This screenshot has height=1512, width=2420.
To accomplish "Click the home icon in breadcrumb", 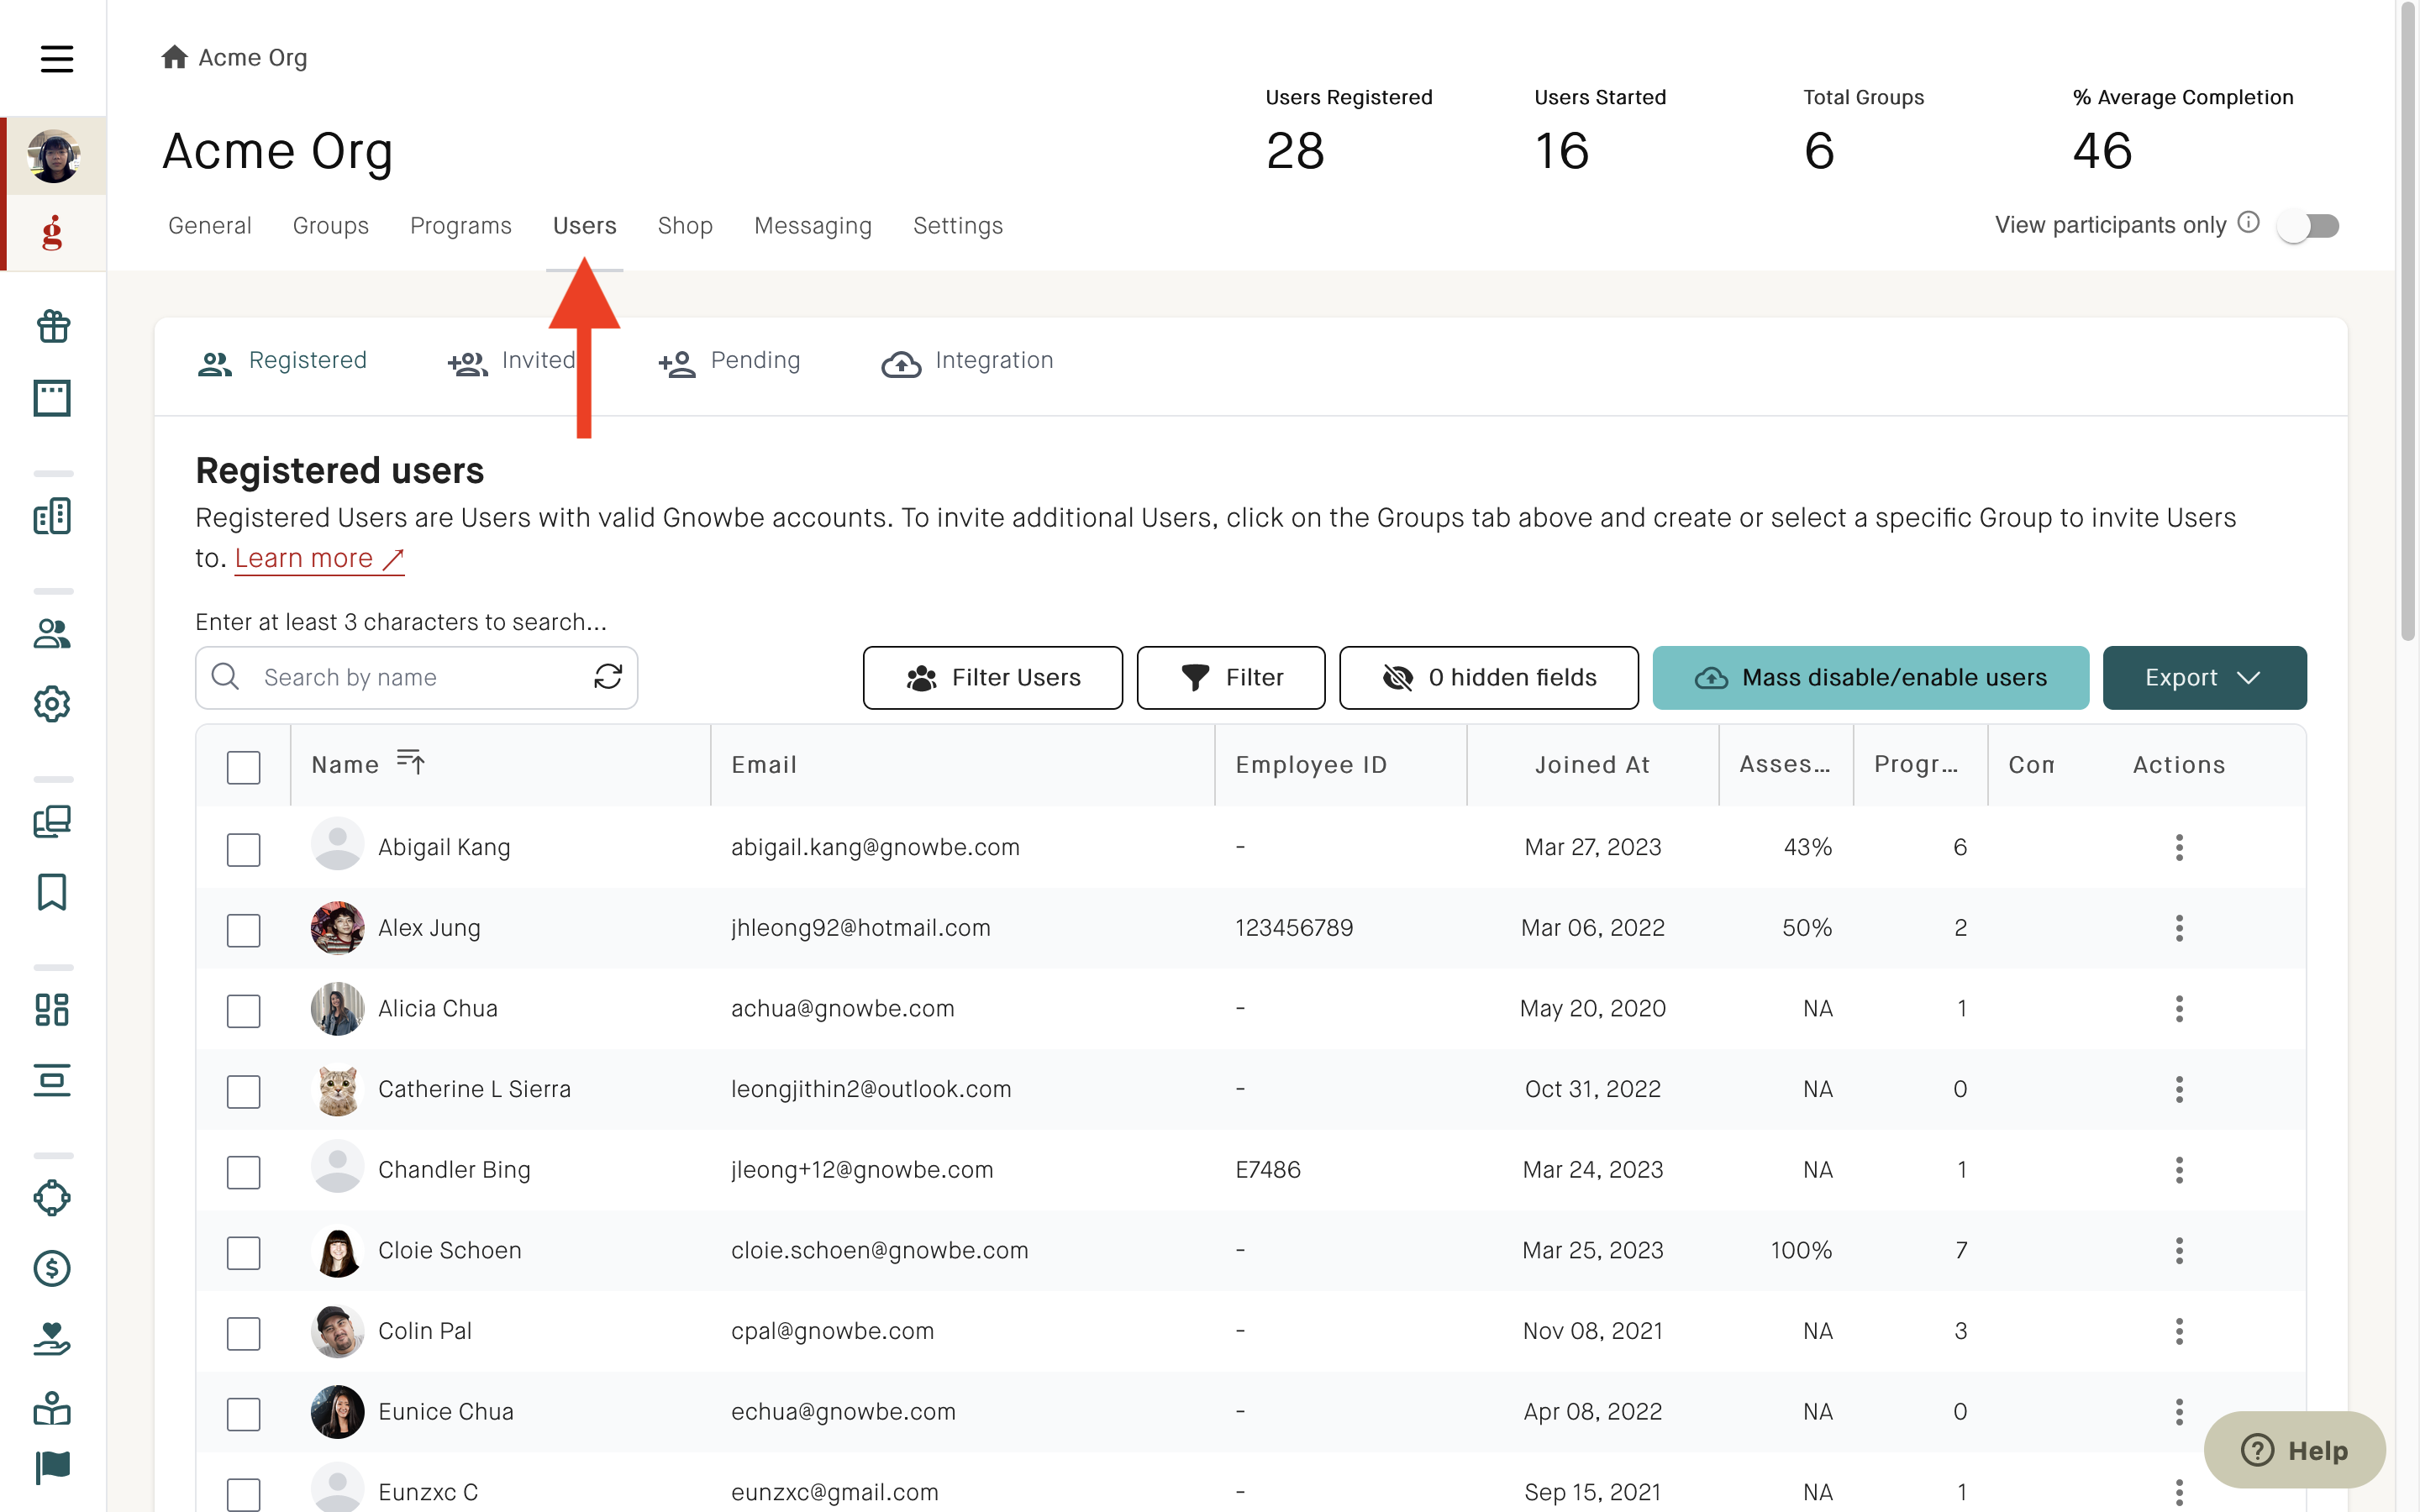I will coord(175,57).
